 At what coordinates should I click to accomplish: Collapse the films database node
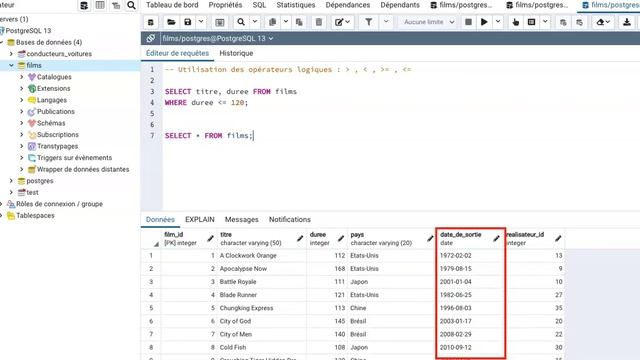point(11,65)
